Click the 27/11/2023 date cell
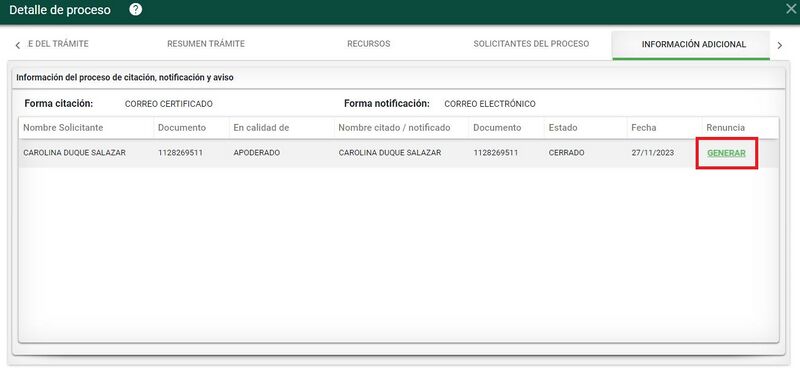Viewport: 800px width, 372px height. pos(653,153)
